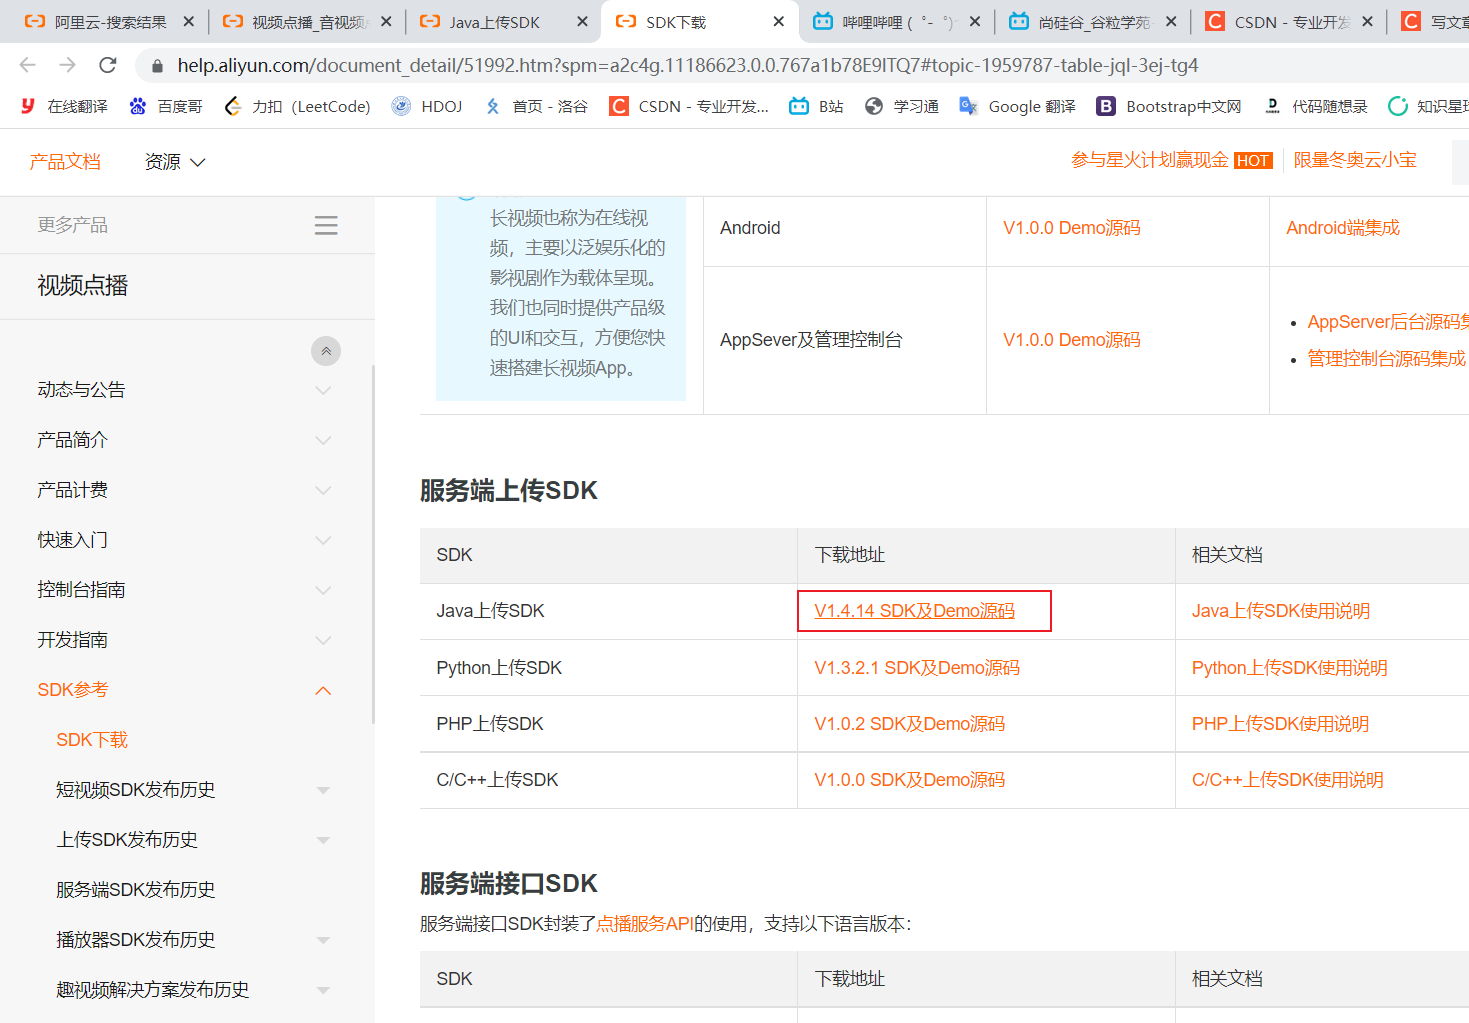Open the HDOJ bookmark
Screen dimensions: 1469x1023
427,106
